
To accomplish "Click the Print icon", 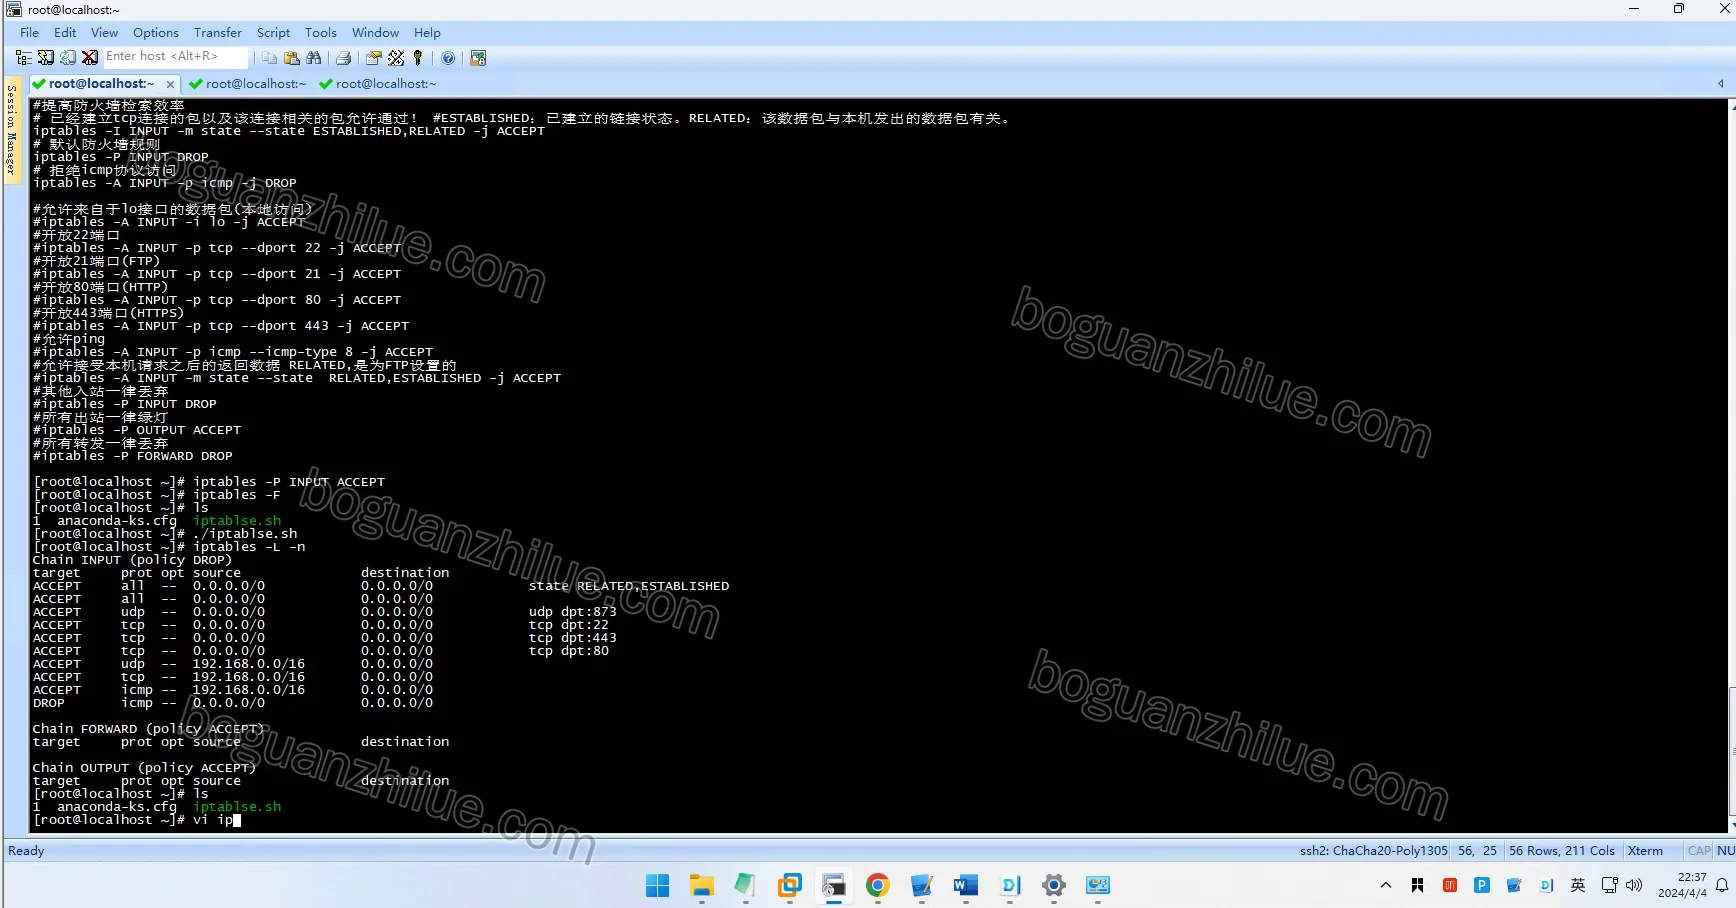I will 343,58.
